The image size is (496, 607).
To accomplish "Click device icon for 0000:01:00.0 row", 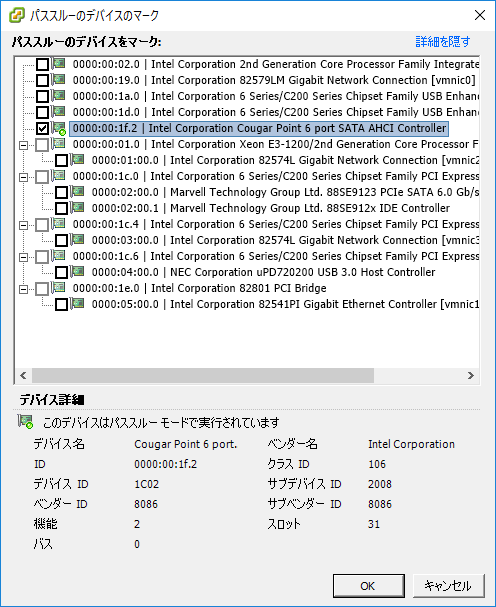I will click(78, 159).
